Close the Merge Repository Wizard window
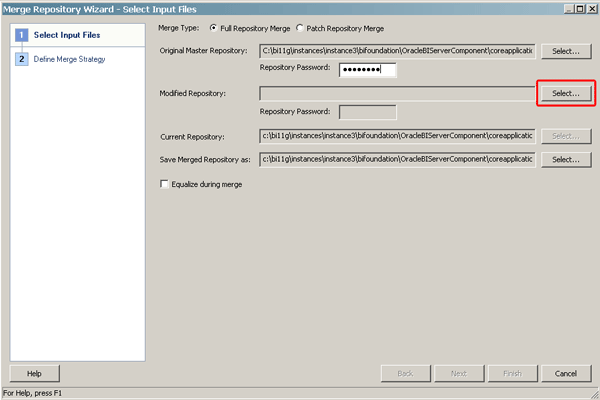The width and height of the screenshot is (600, 400). [591, 7]
